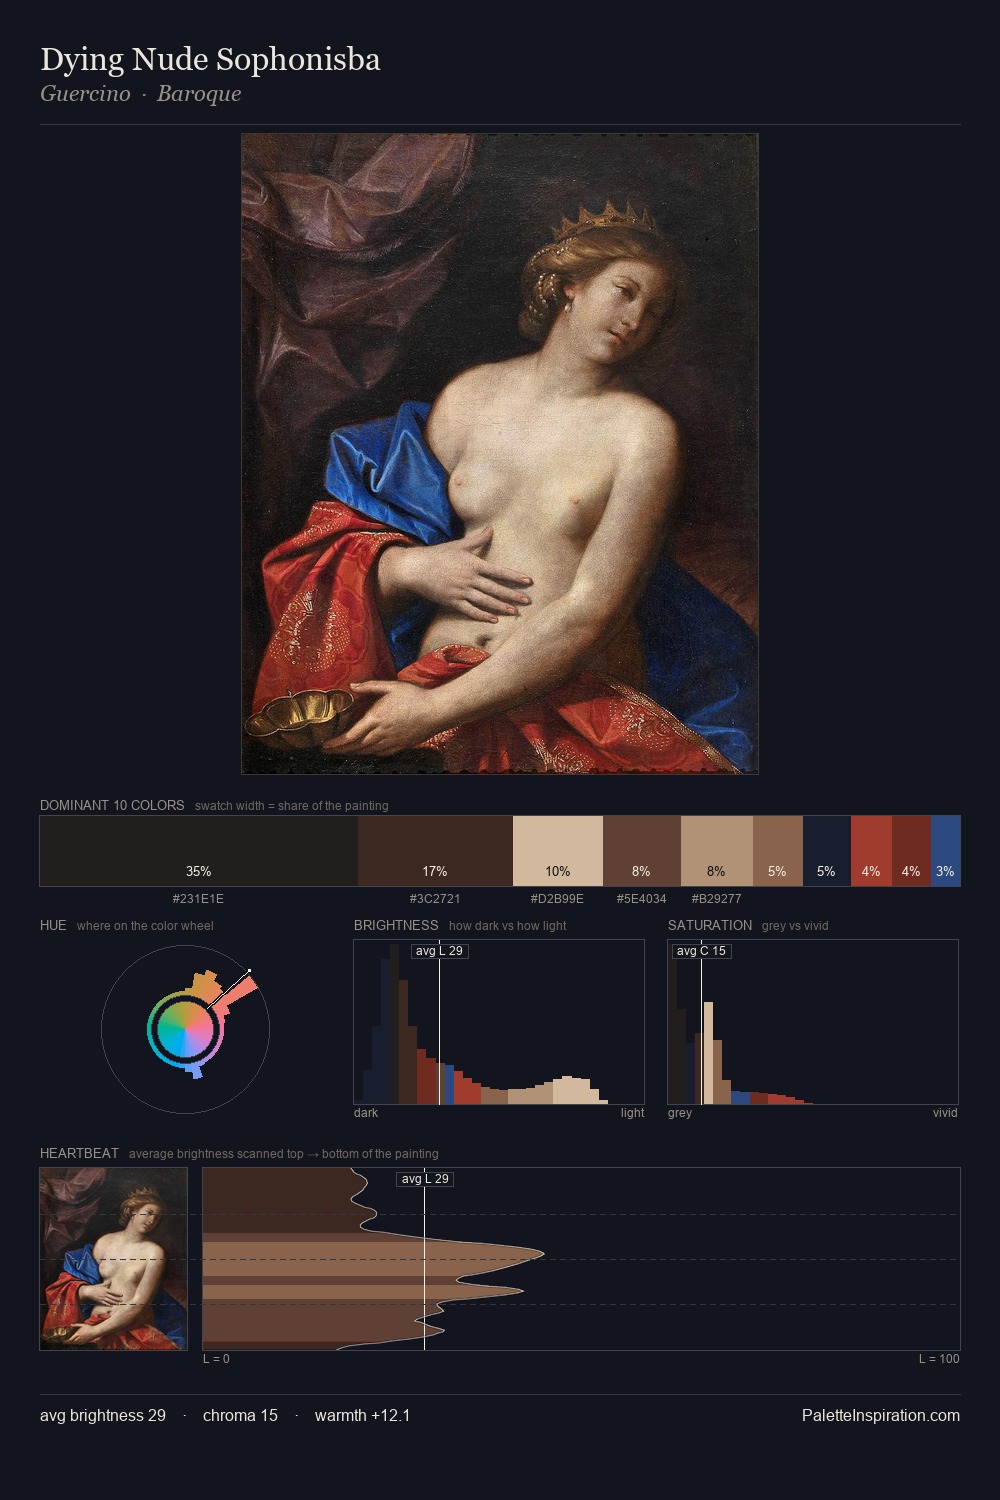The width and height of the screenshot is (1000, 1500).
Task: Click the DOMINANT 10 COLORS heading
Action: point(112,805)
